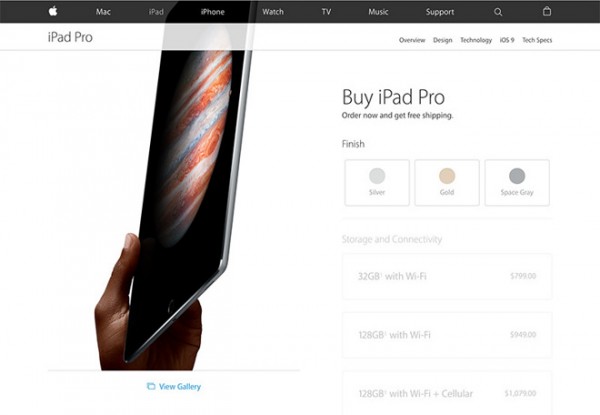The height and width of the screenshot is (415, 600).
Task: Choose the Space Gray finish option
Action: click(x=517, y=183)
